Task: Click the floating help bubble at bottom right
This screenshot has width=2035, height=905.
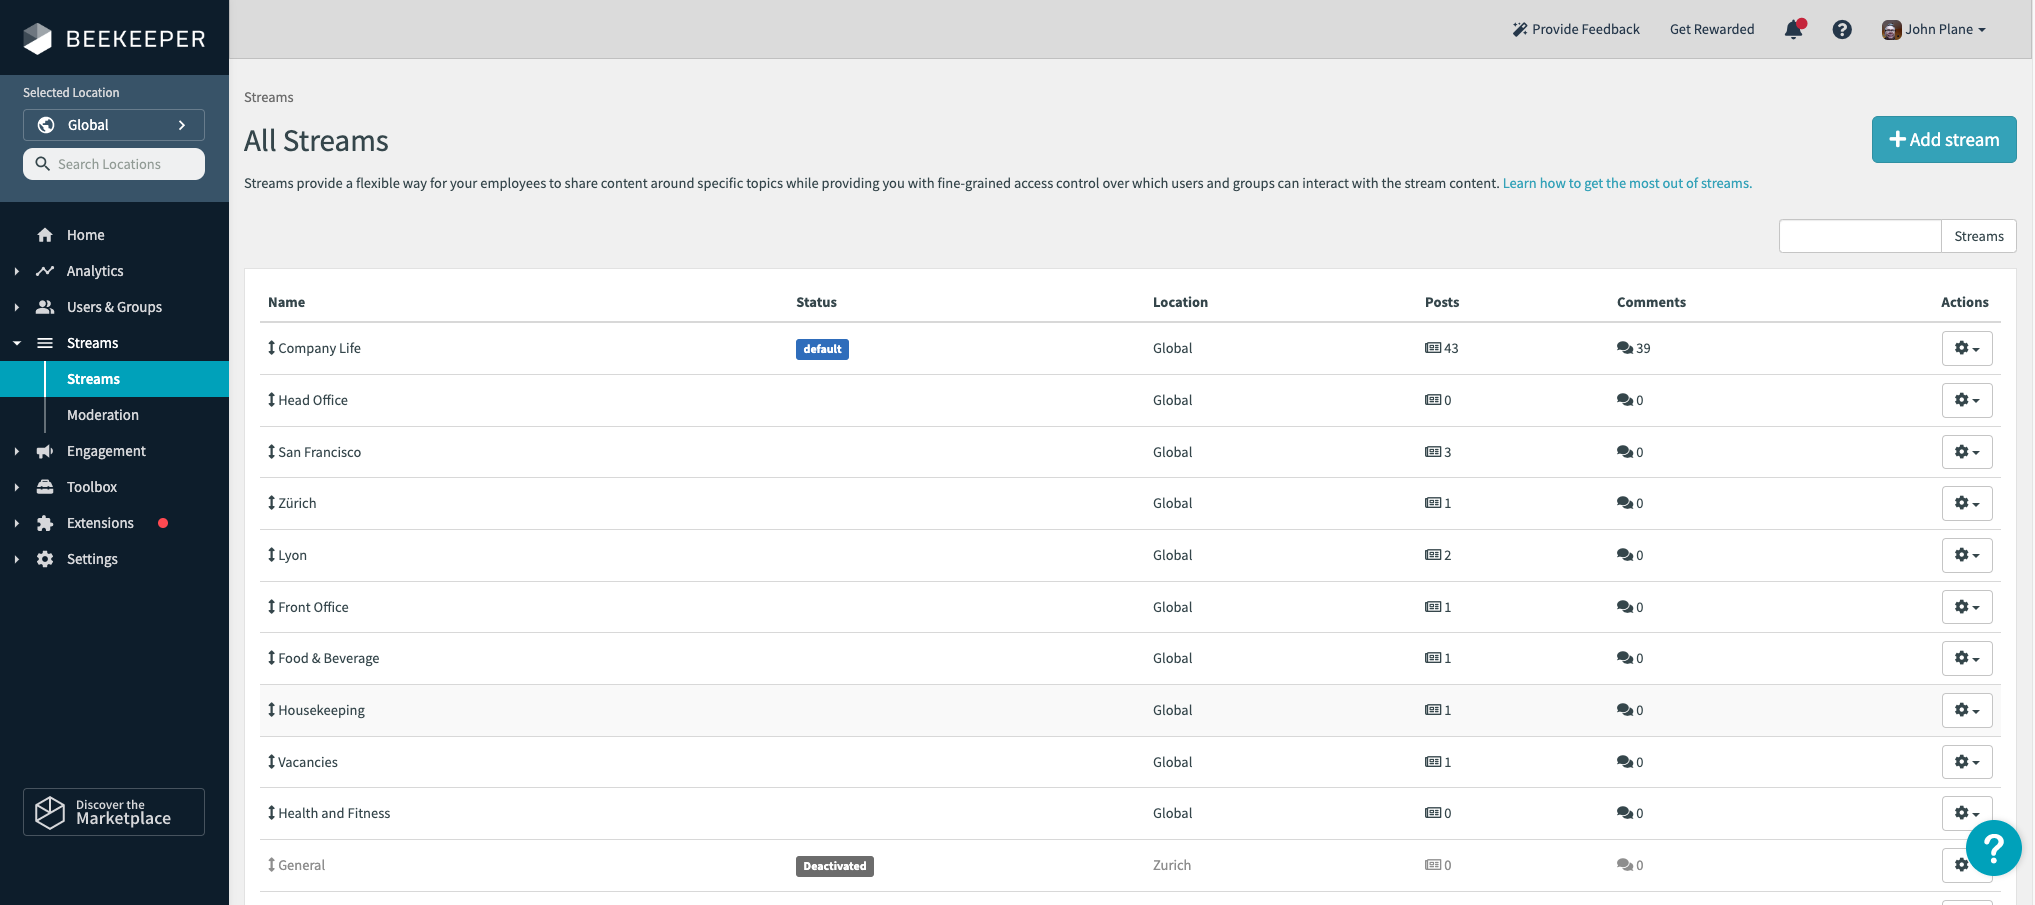Action: [1993, 848]
